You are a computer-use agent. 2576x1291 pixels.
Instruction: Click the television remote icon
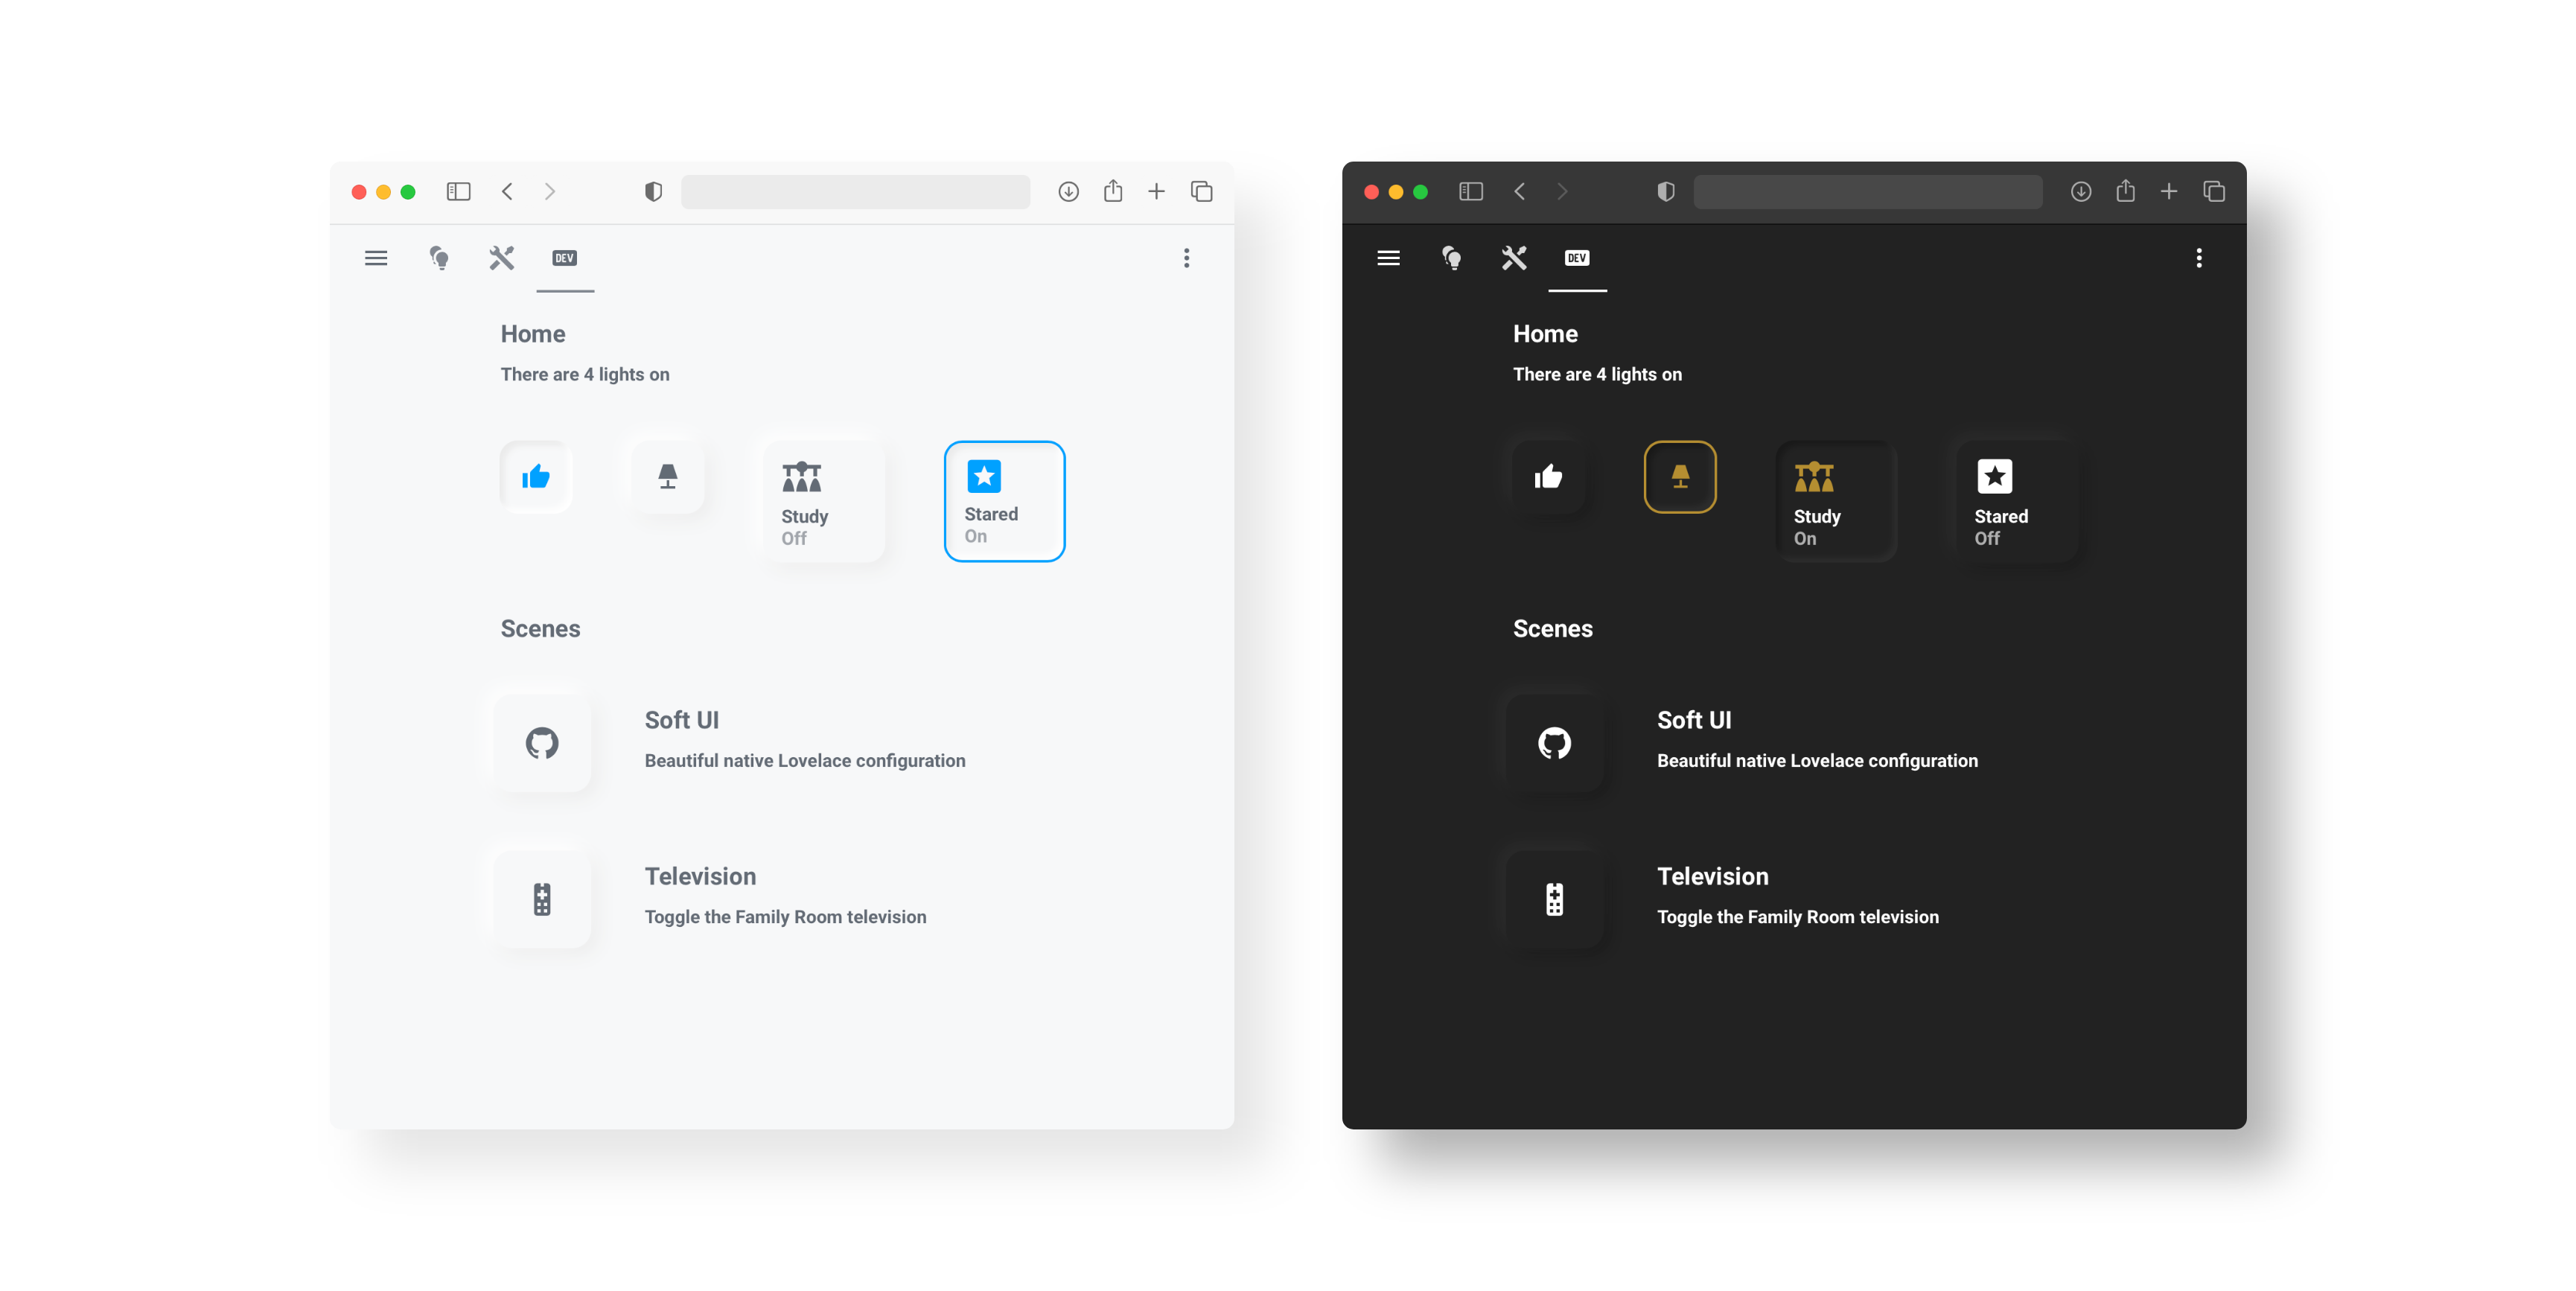coord(541,899)
